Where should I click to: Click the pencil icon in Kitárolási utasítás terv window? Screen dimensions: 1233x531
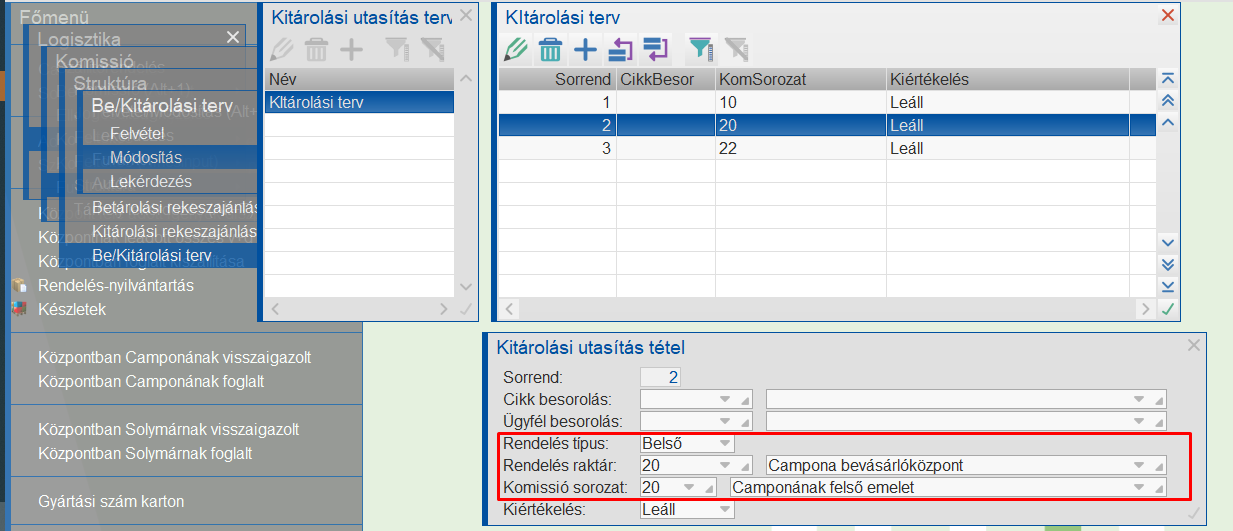tap(282, 48)
